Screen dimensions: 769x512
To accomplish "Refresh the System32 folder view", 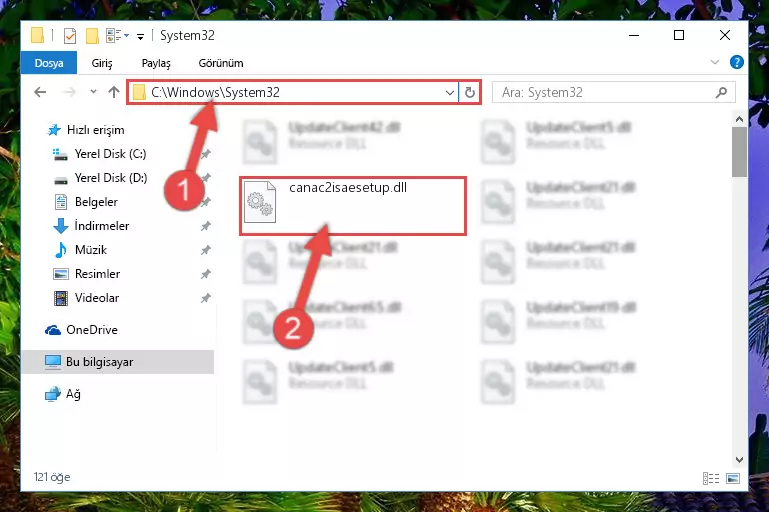I will pos(470,92).
